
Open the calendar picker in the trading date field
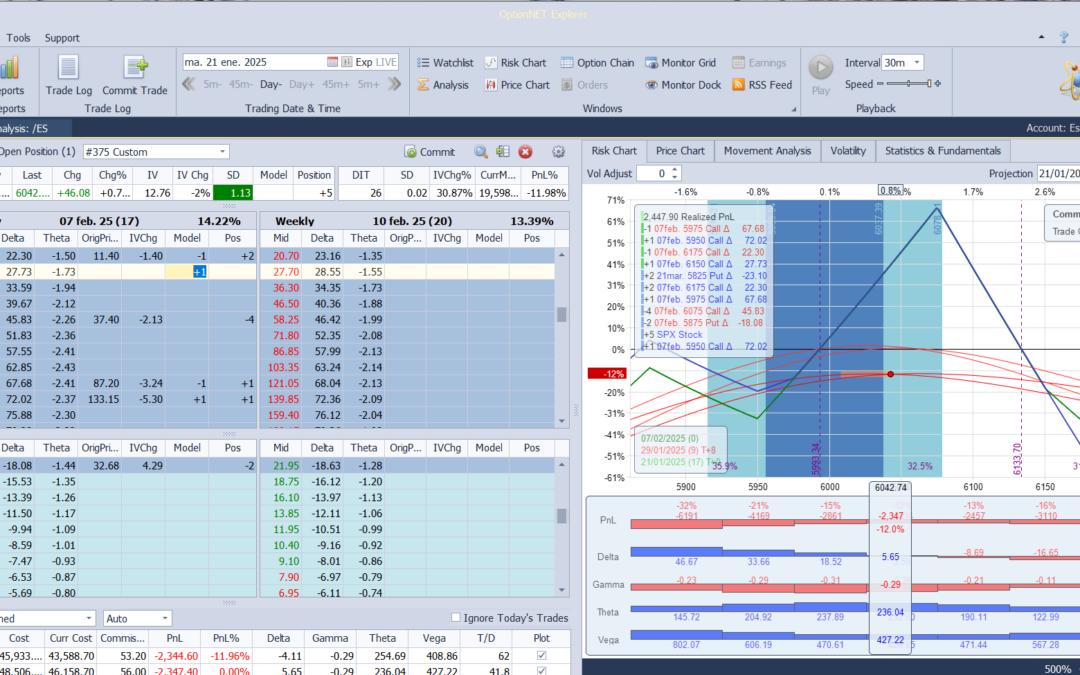[x=333, y=62]
